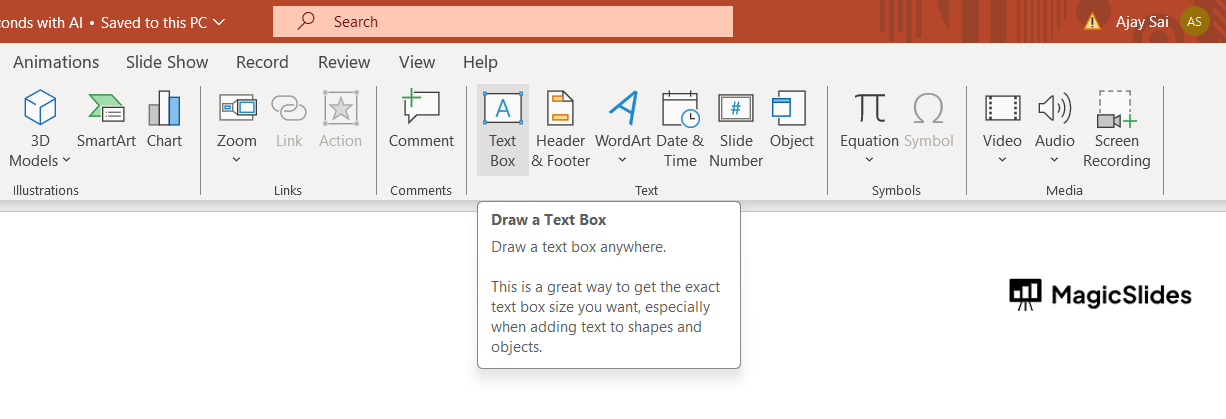
Task: Insert a Chart
Action: coord(164,119)
